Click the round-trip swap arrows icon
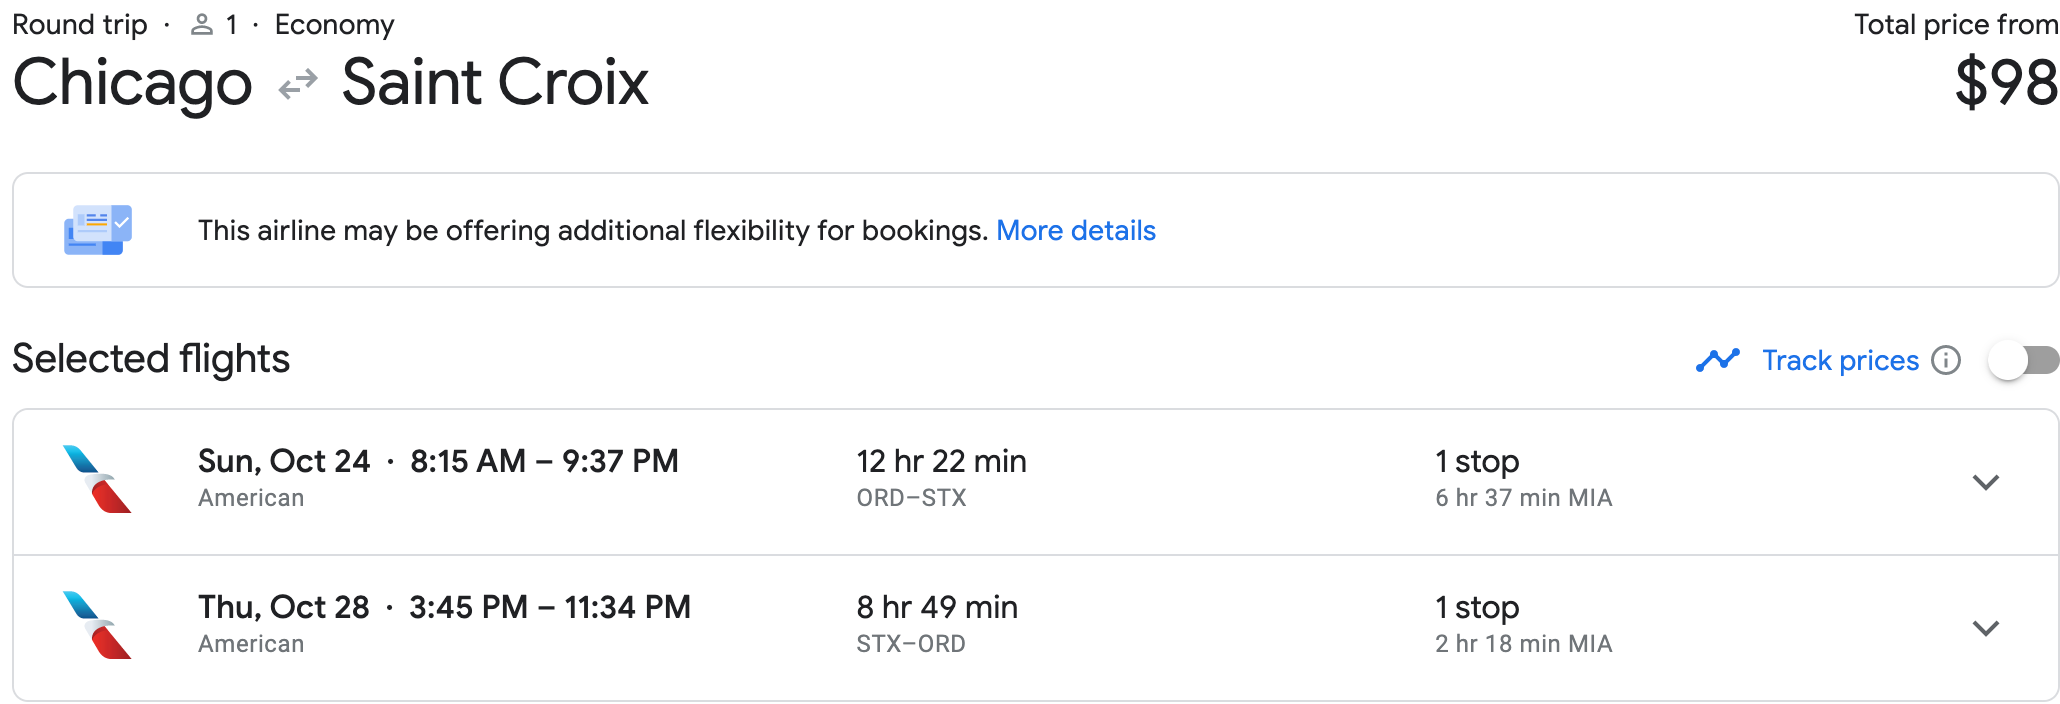 click(297, 85)
